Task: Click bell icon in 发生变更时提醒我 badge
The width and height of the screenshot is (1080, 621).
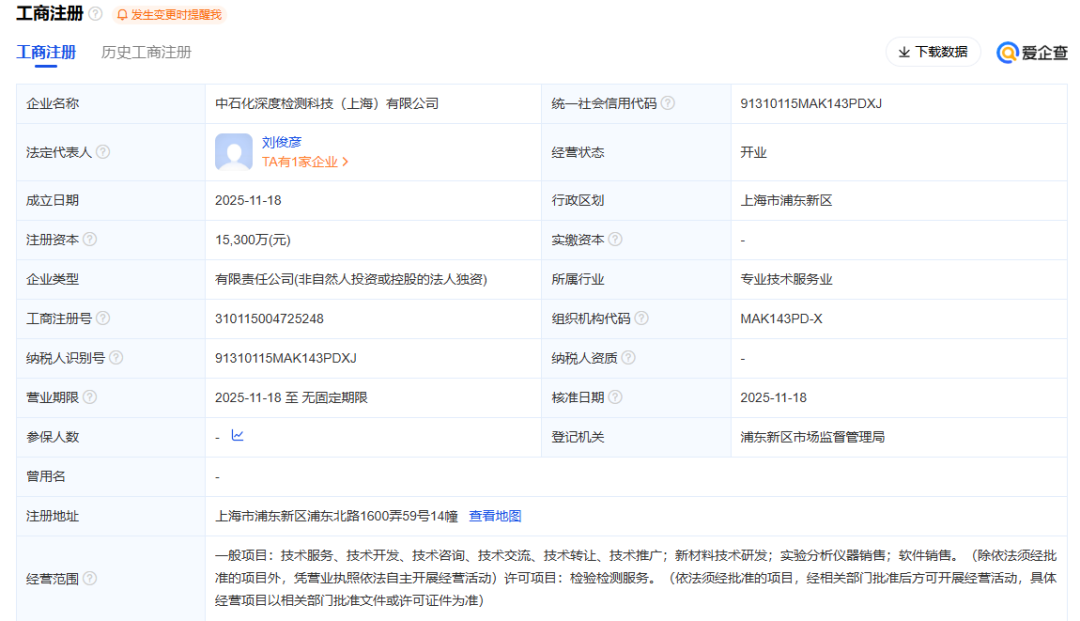Action: pos(122,14)
